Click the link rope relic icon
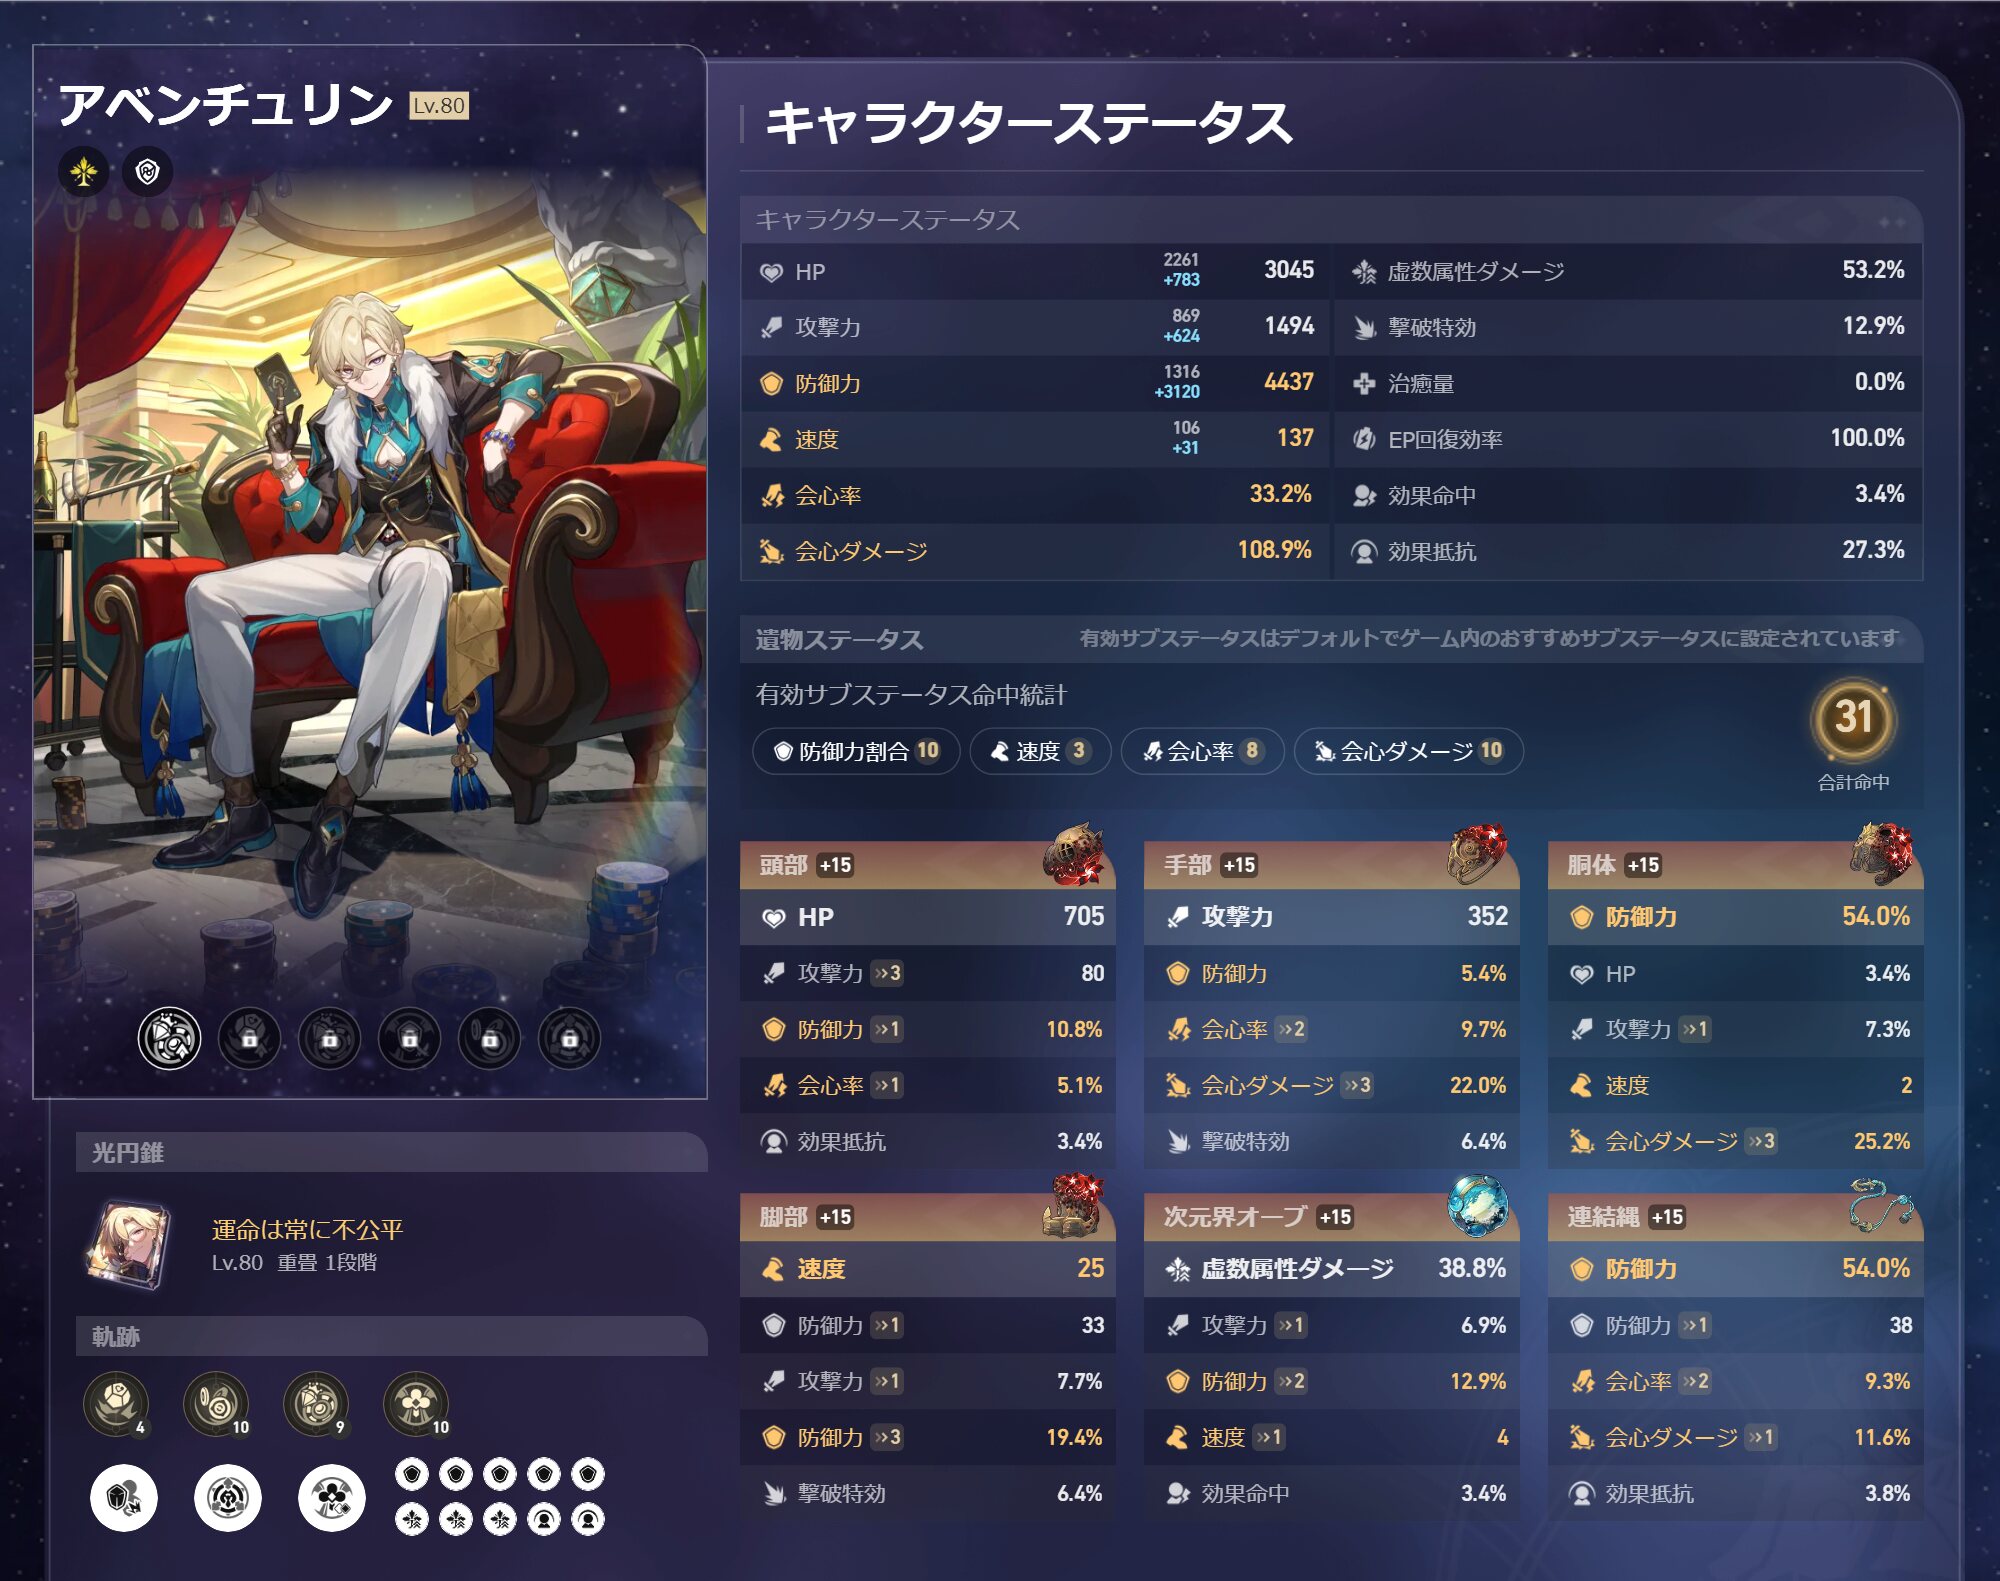 (1882, 1206)
